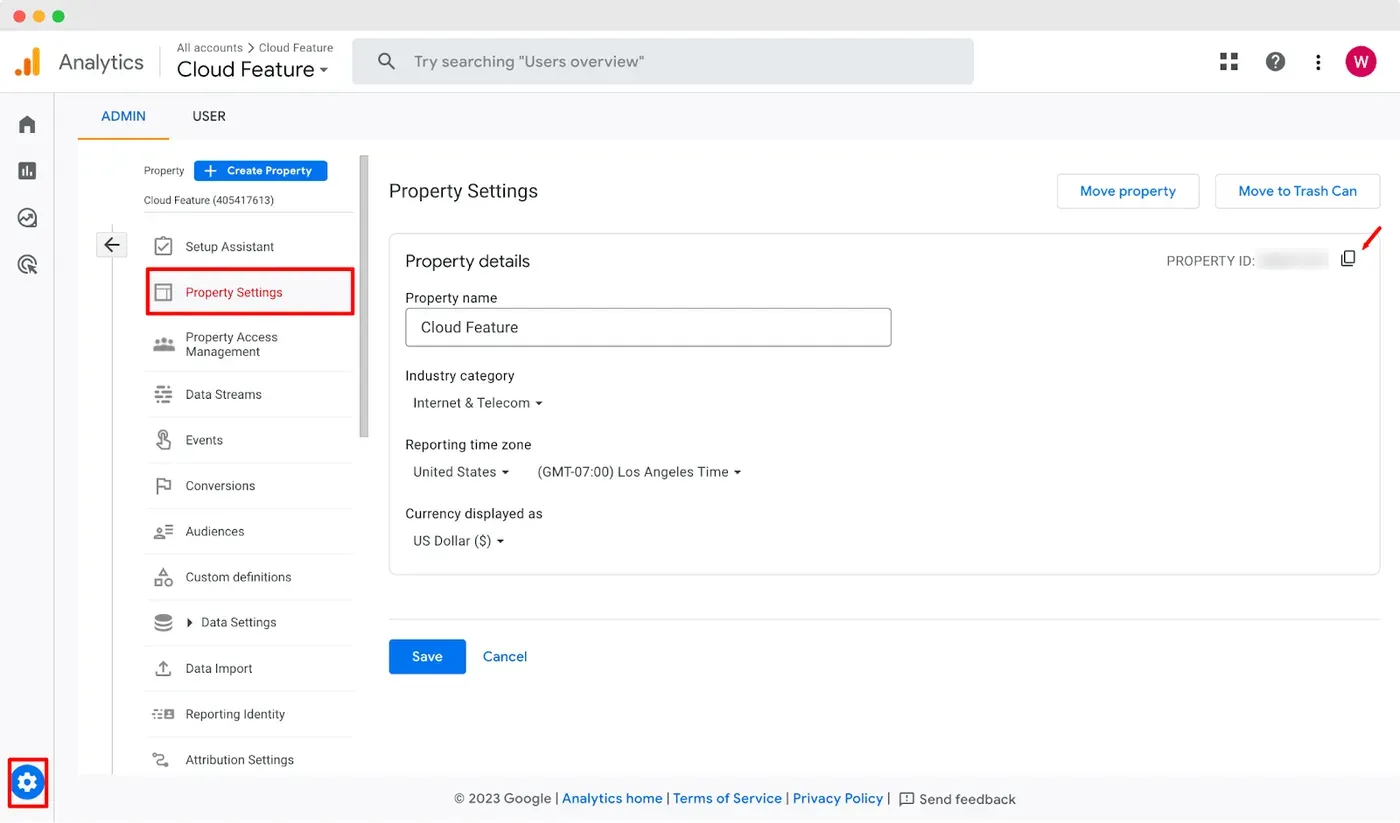
Task: Click the Property name input field
Action: [648, 327]
